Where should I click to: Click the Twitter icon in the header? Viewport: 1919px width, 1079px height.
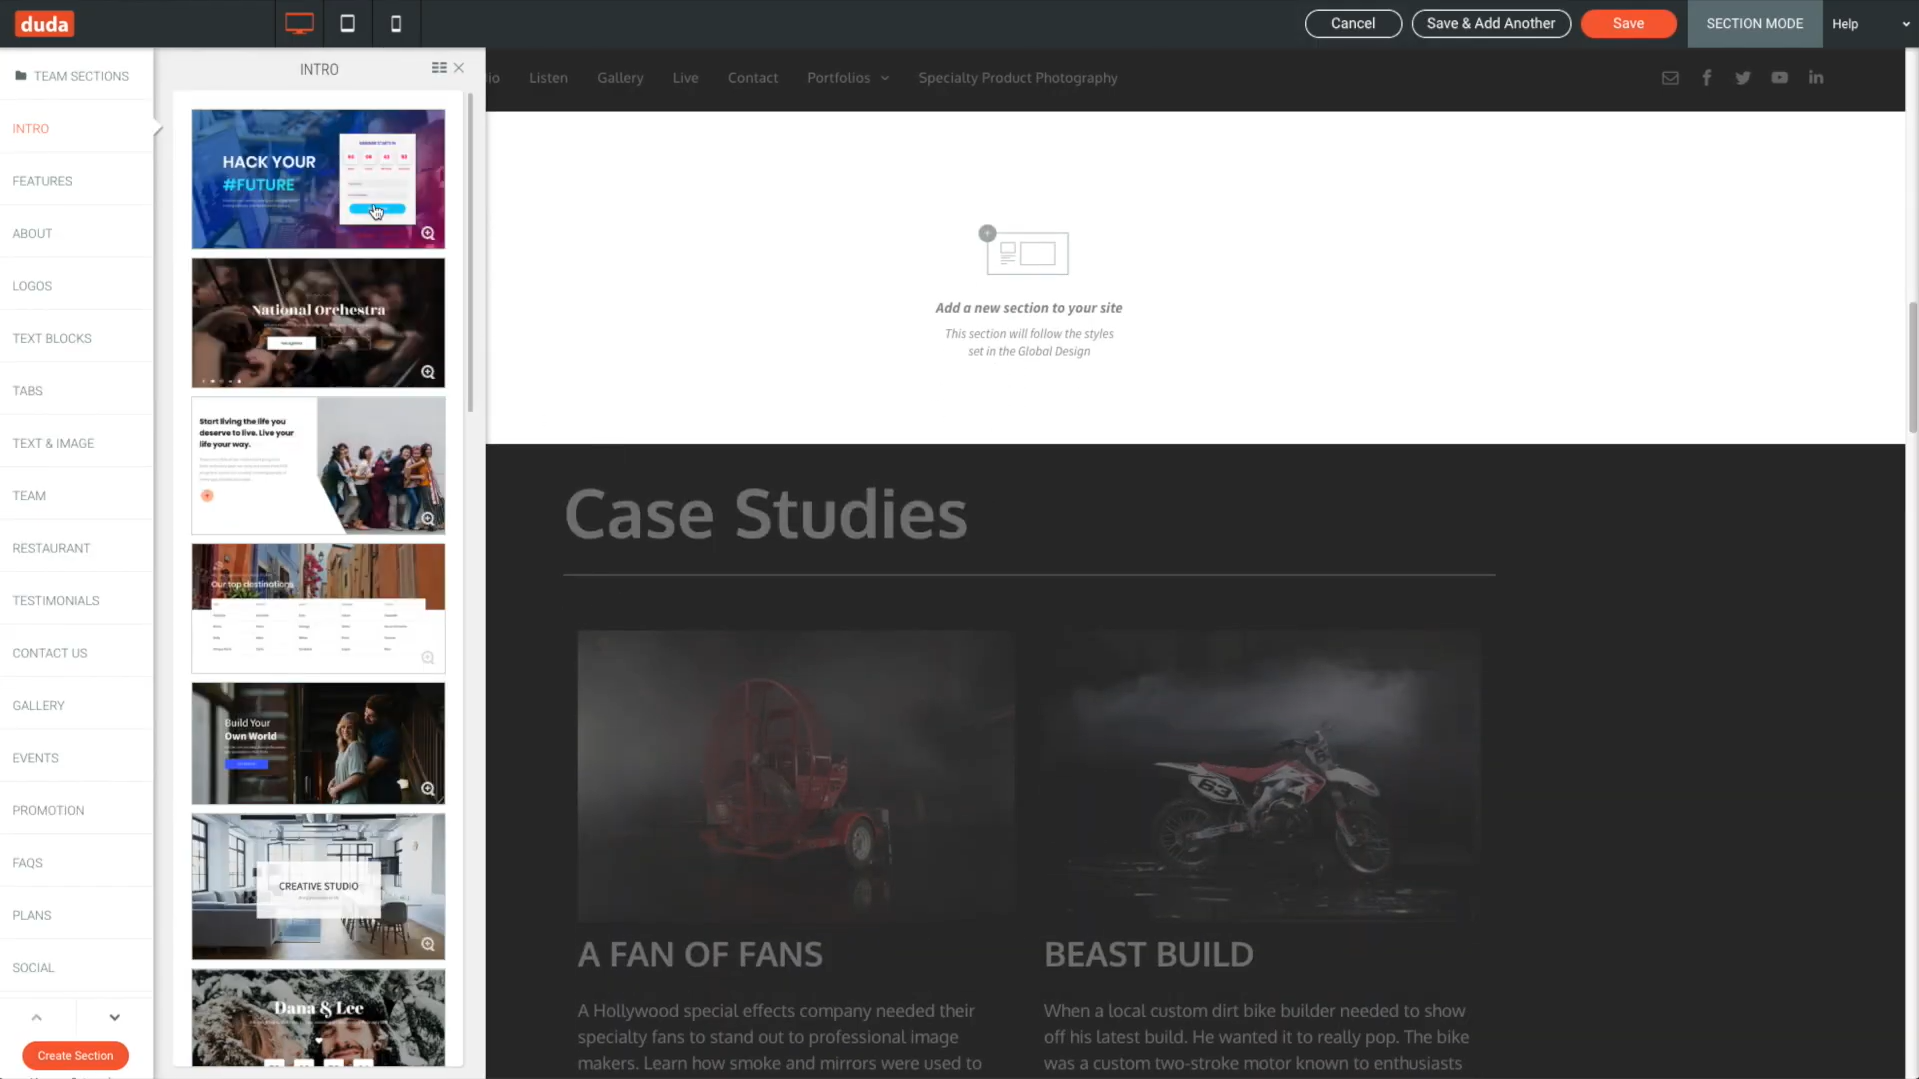[1743, 77]
